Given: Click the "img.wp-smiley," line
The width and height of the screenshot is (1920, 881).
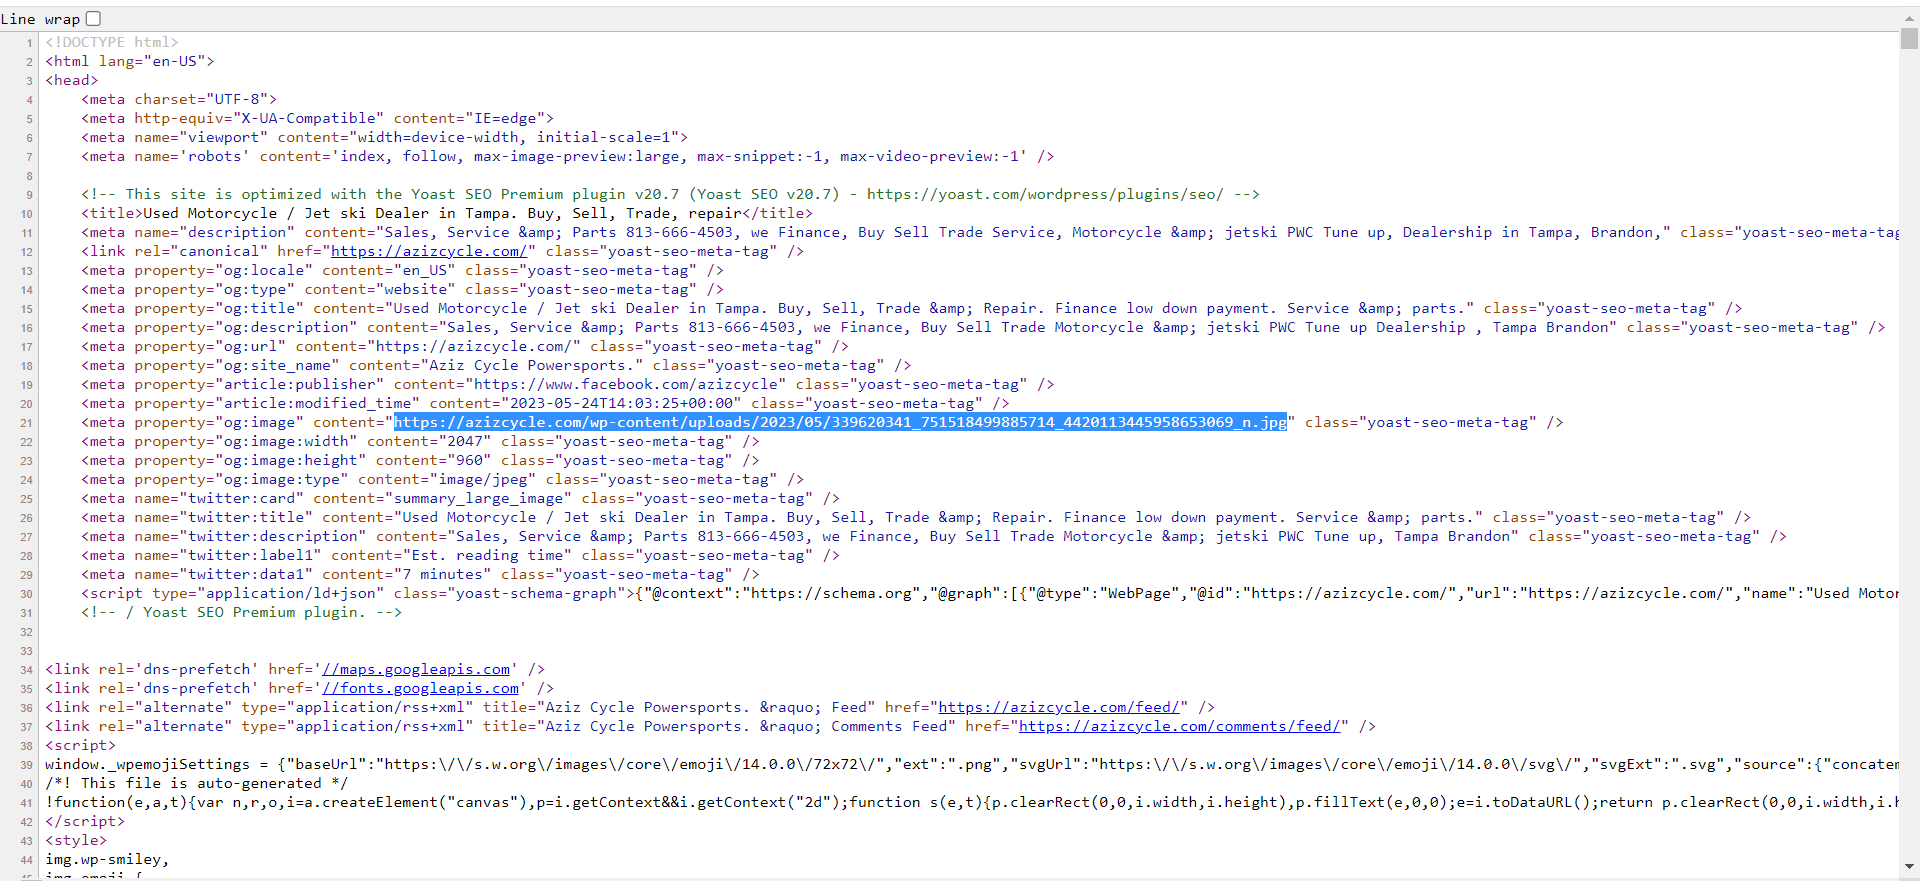Looking at the screenshot, I should tap(107, 859).
